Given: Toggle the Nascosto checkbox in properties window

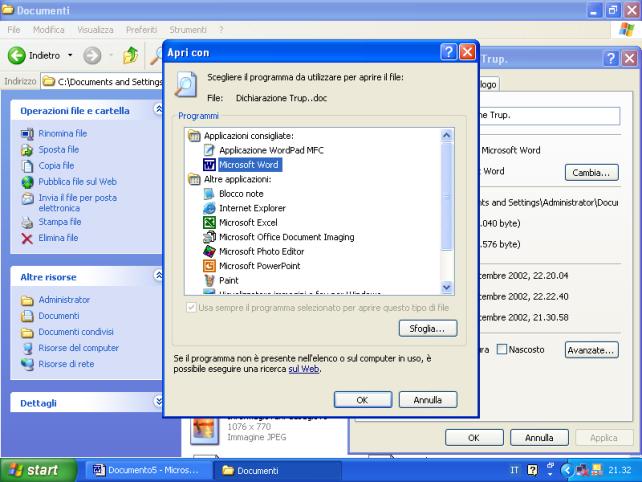Looking at the screenshot, I should click(502, 349).
